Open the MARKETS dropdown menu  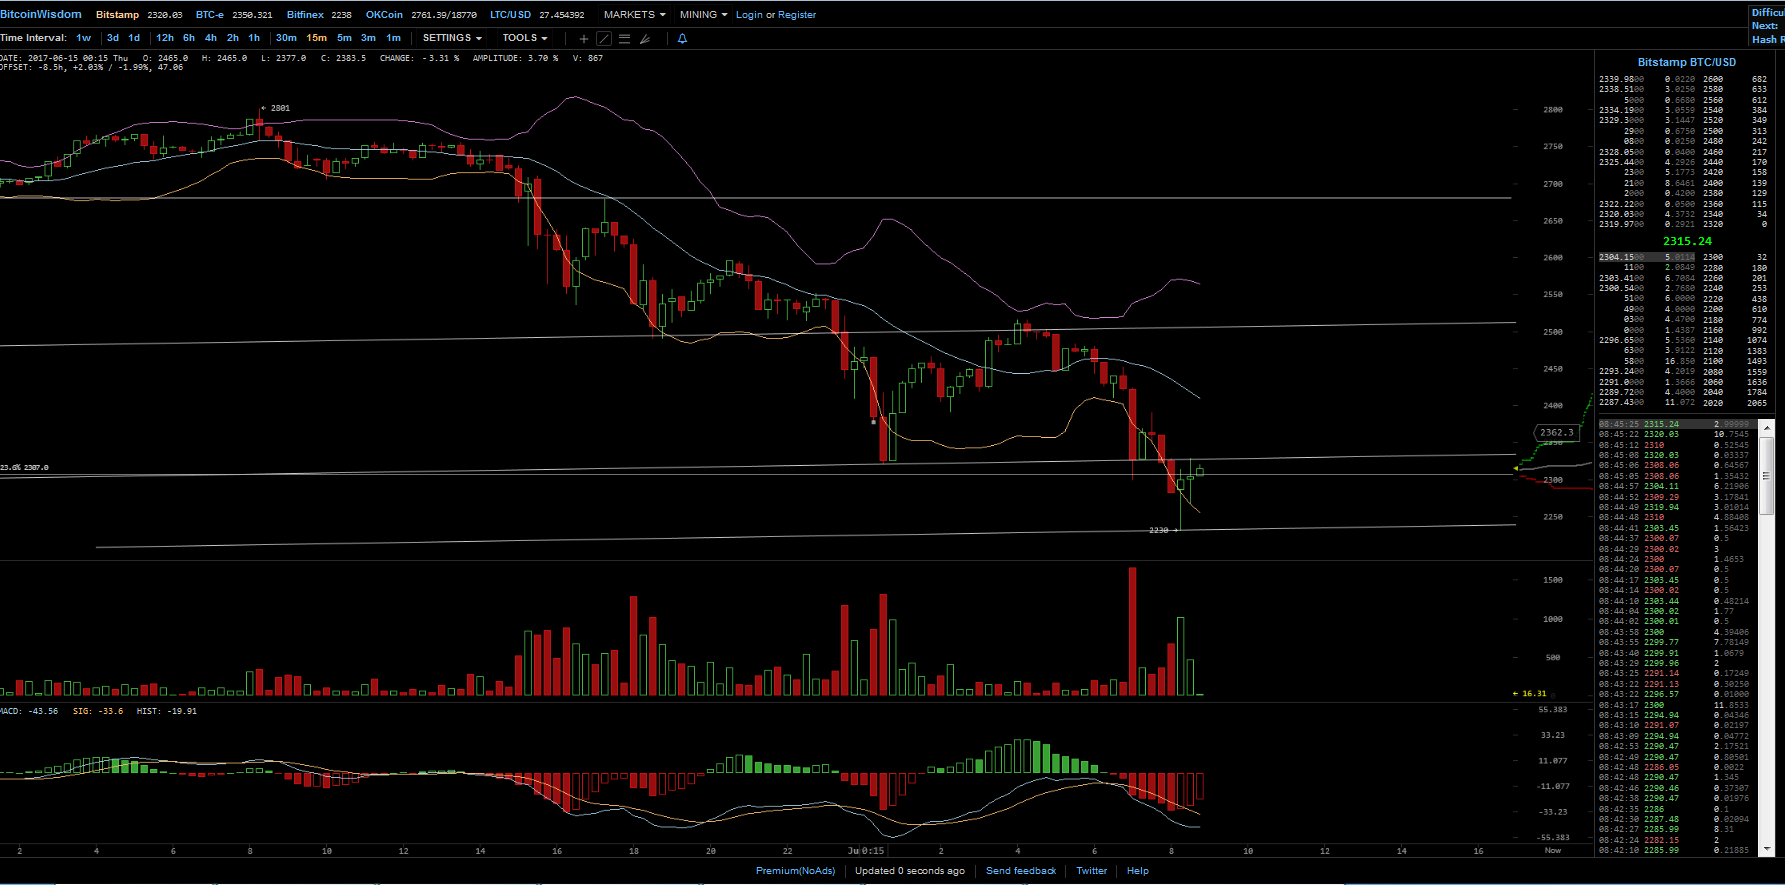point(634,15)
